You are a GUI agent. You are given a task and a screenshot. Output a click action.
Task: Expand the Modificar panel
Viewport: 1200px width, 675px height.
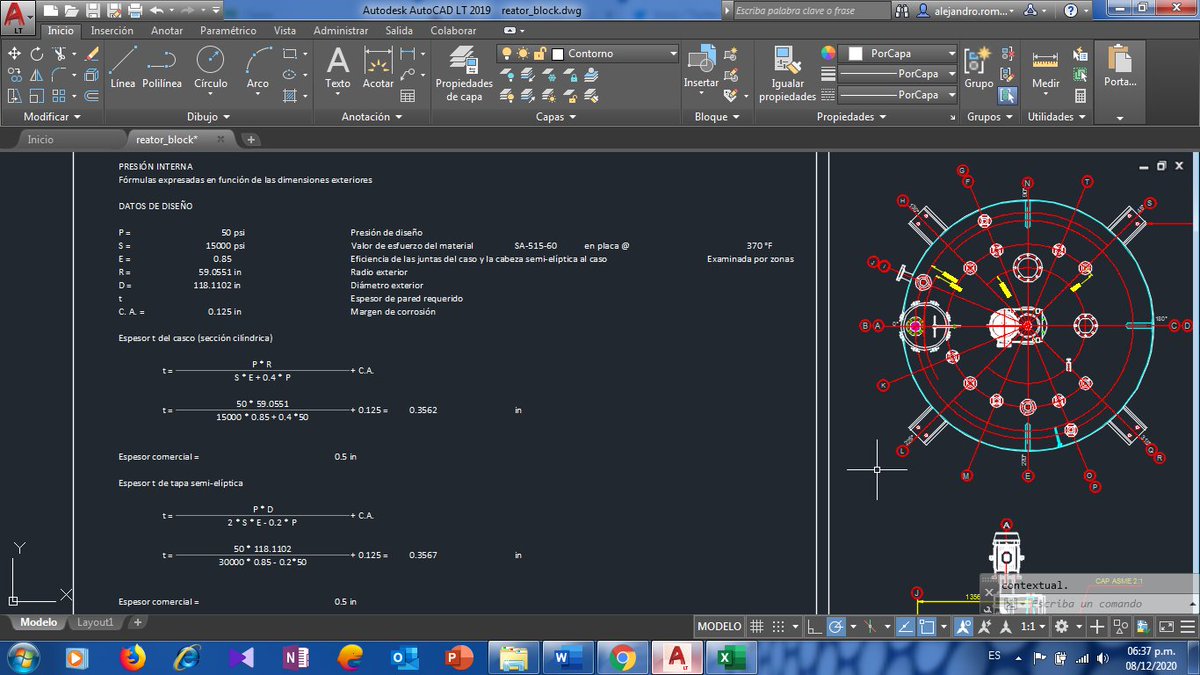(x=52, y=117)
